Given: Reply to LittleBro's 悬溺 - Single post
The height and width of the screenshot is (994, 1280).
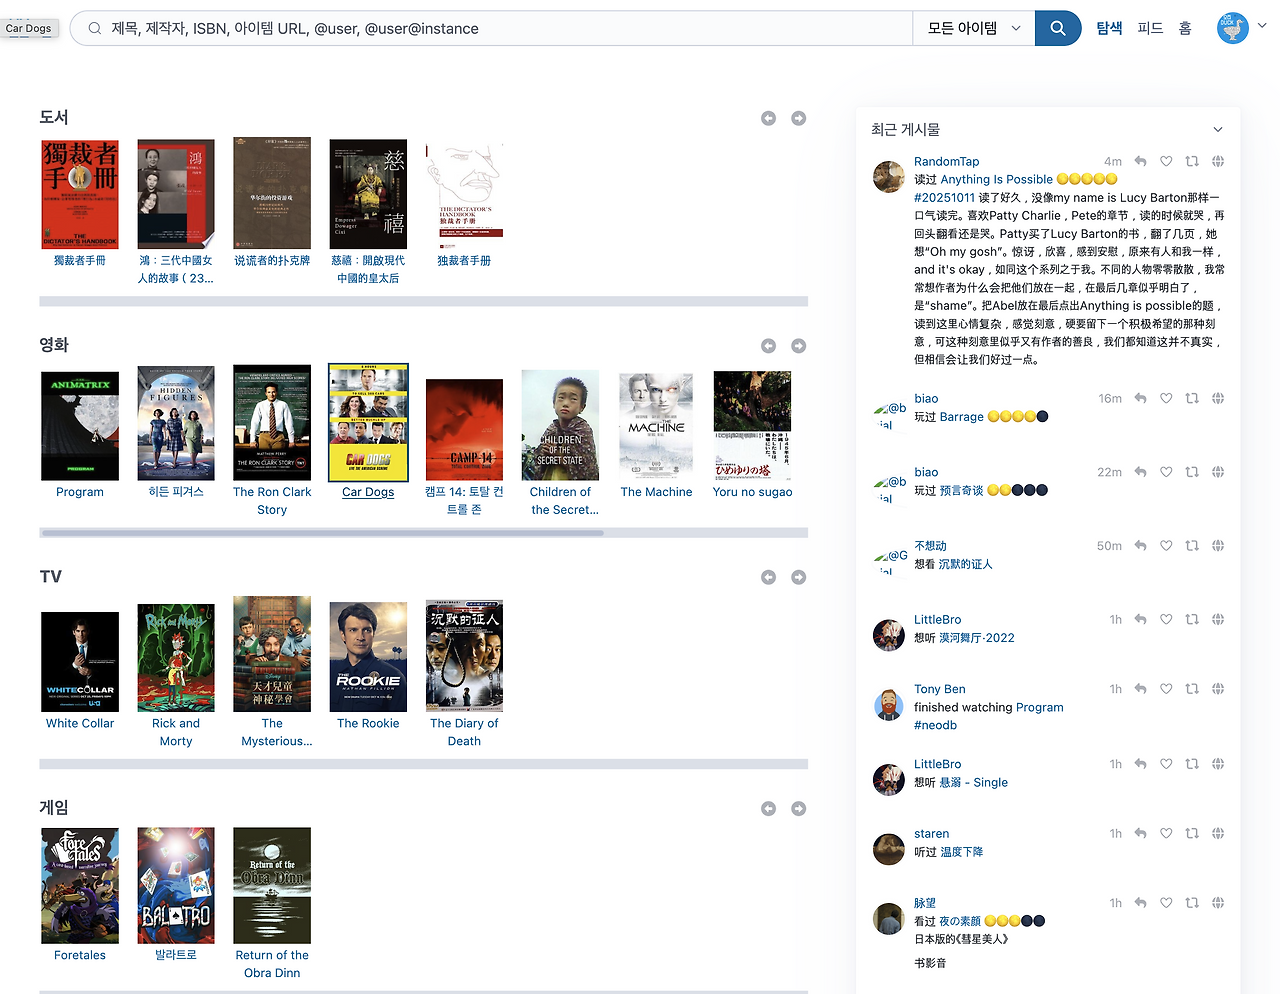Looking at the screenshot, I should tap(1140, 764).
